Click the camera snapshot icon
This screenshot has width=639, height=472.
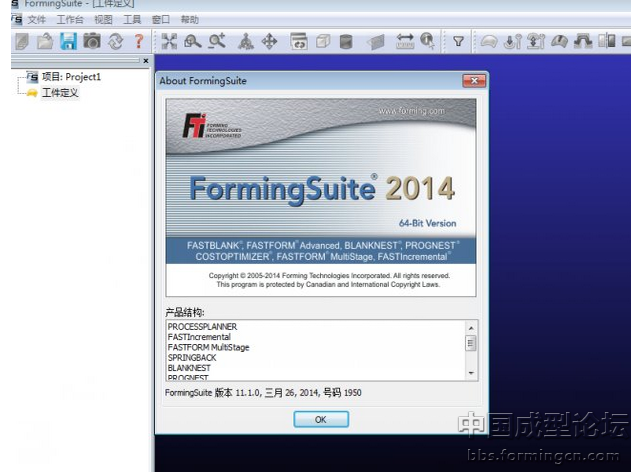pos(92,41)
